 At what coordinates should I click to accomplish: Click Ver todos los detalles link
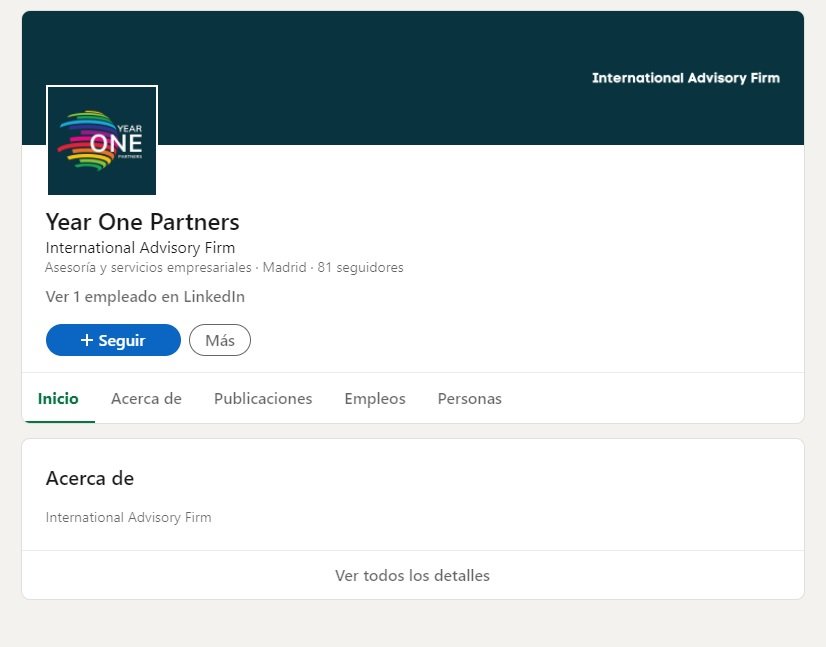click(412, 575)
